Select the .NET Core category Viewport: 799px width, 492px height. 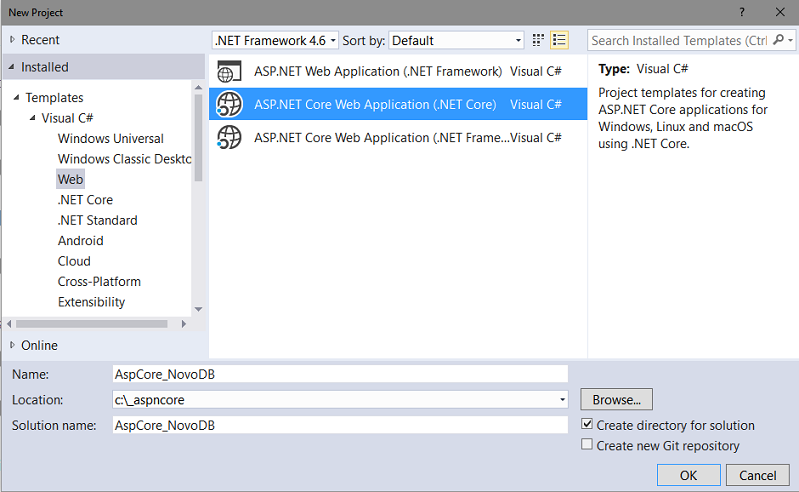pyautogui.click(x=85, y=200)
